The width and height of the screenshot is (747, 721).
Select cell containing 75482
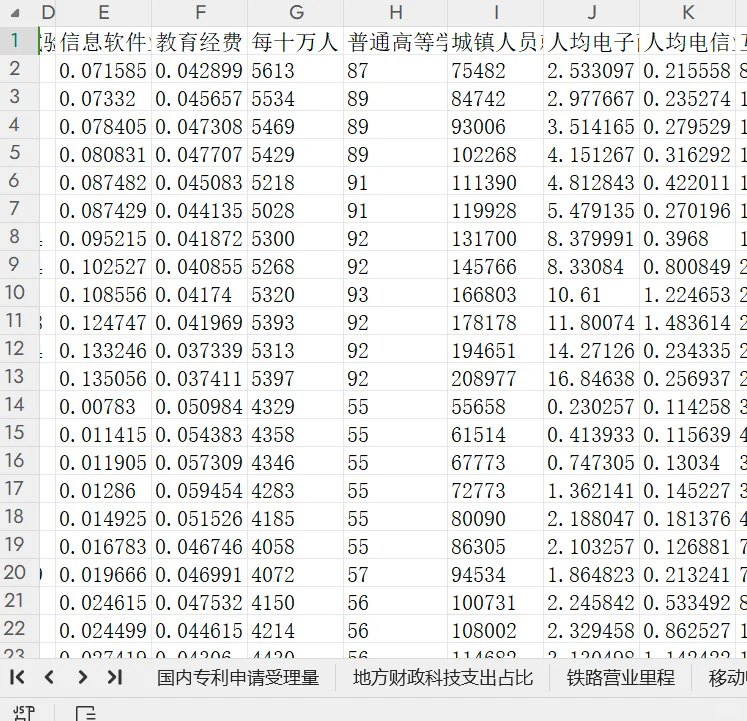[x=496, y=70]
